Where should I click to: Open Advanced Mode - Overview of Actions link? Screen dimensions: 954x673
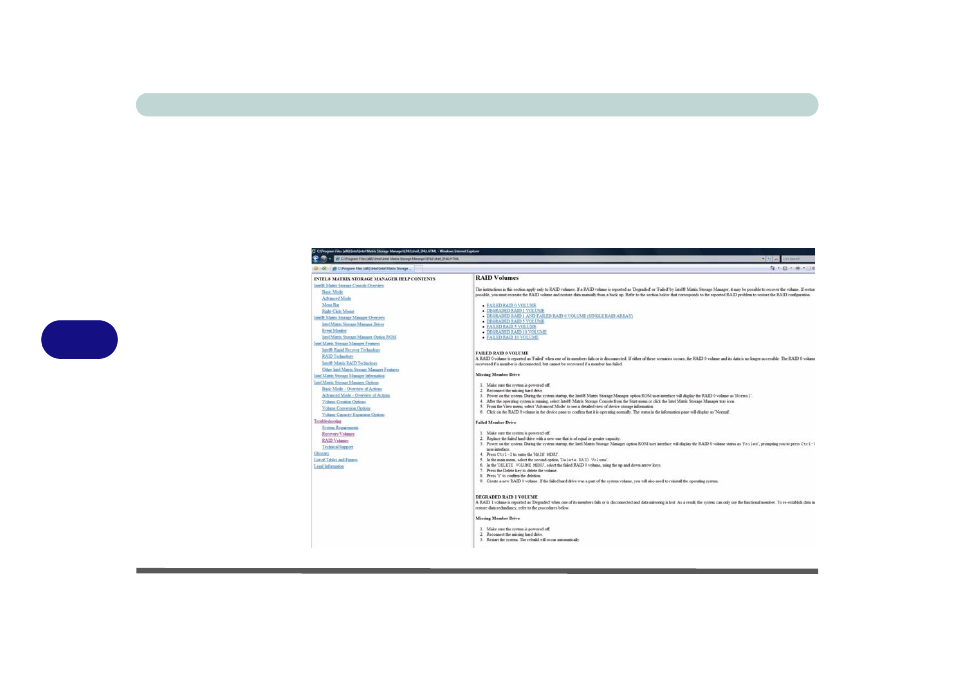pos(356,396)
